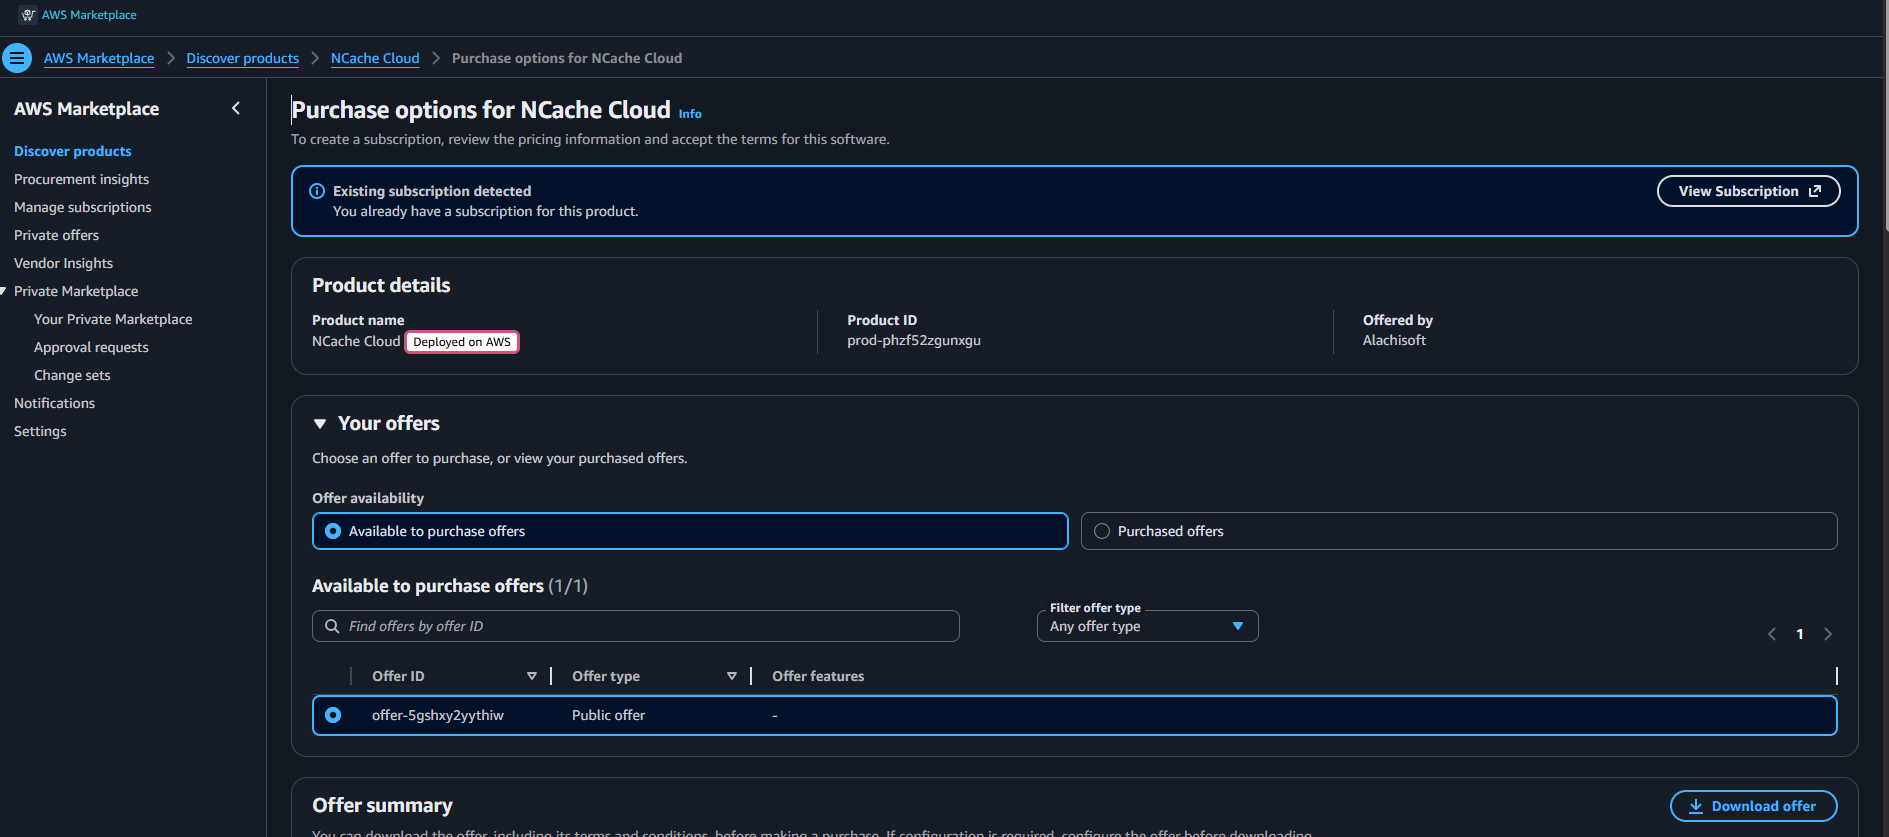Click the Download offer button
The height and width of the screenshot is (837, 1889).
point(1753,806)
